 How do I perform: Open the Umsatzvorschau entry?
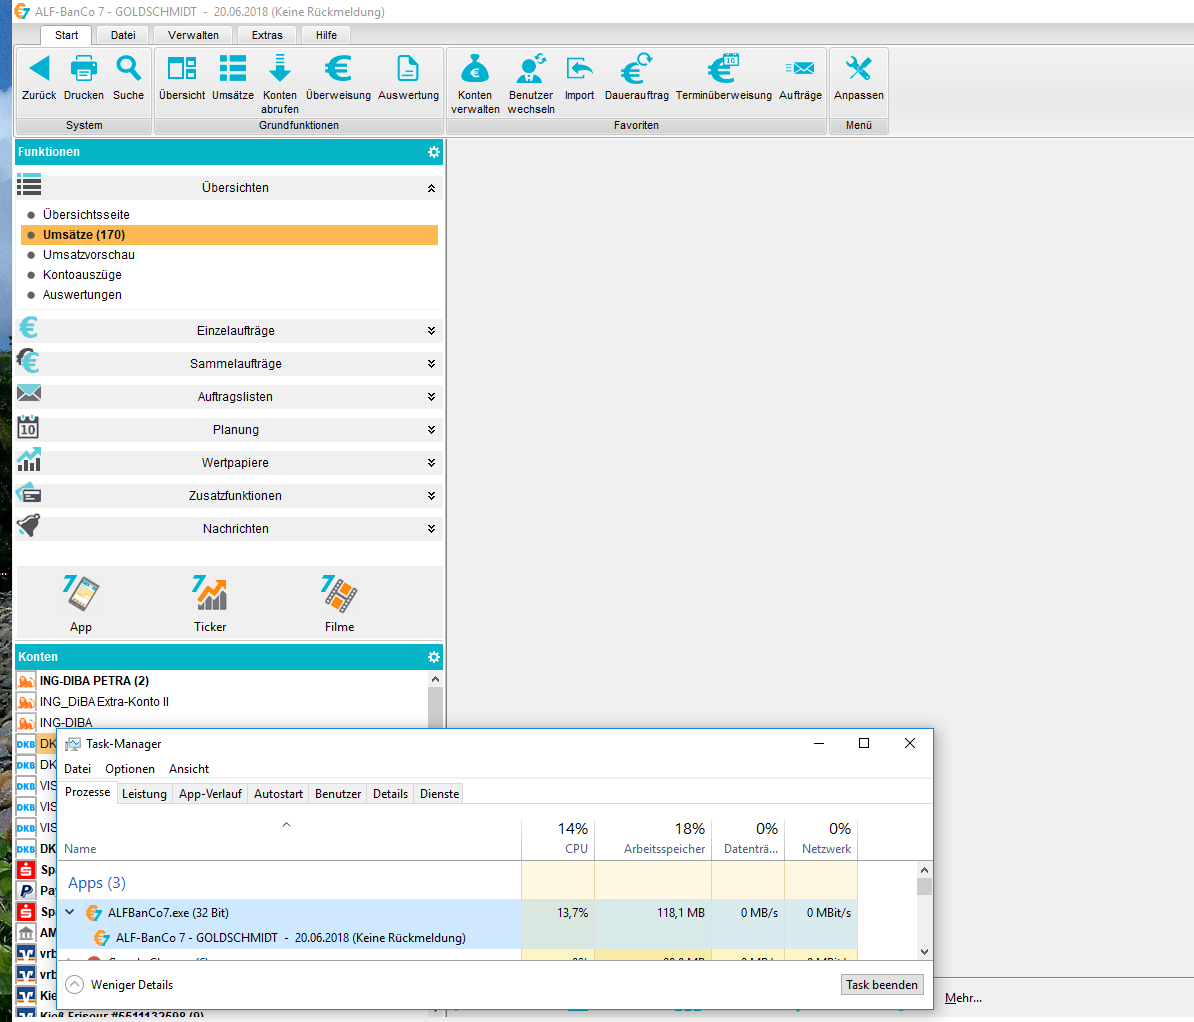tap(88, 254)
